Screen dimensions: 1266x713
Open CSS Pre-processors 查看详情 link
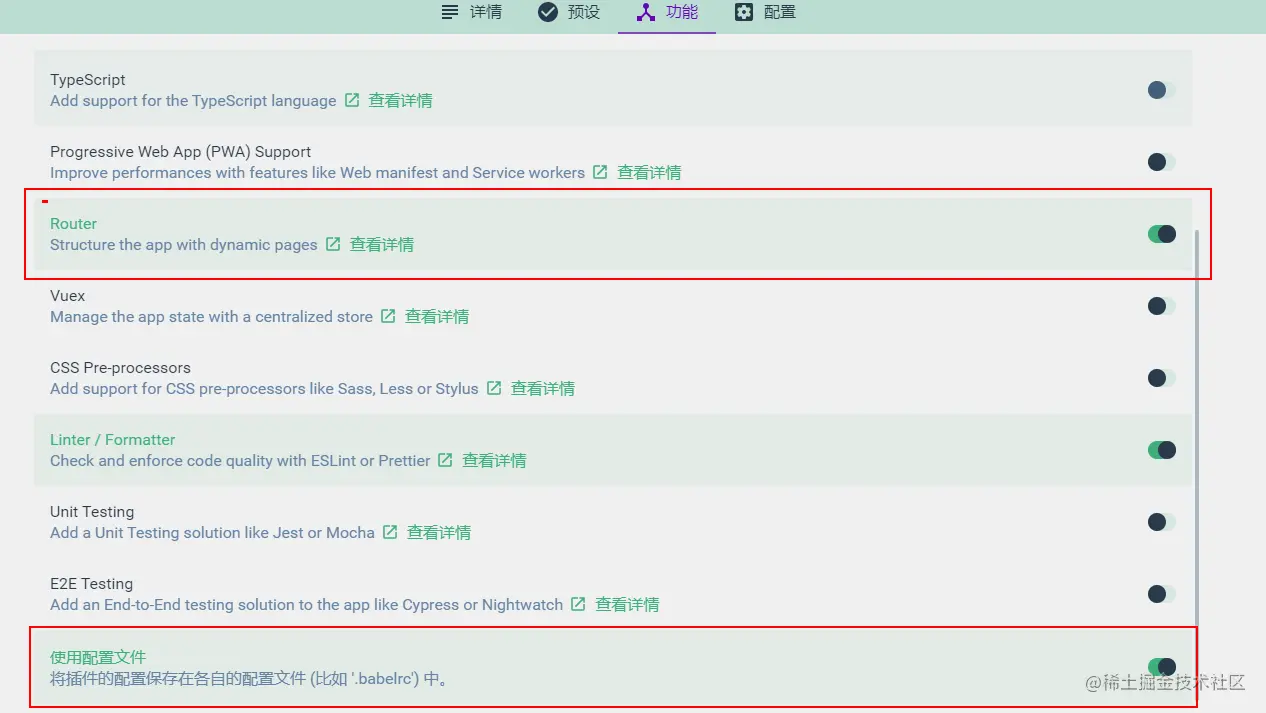click(x=543, y=388)
